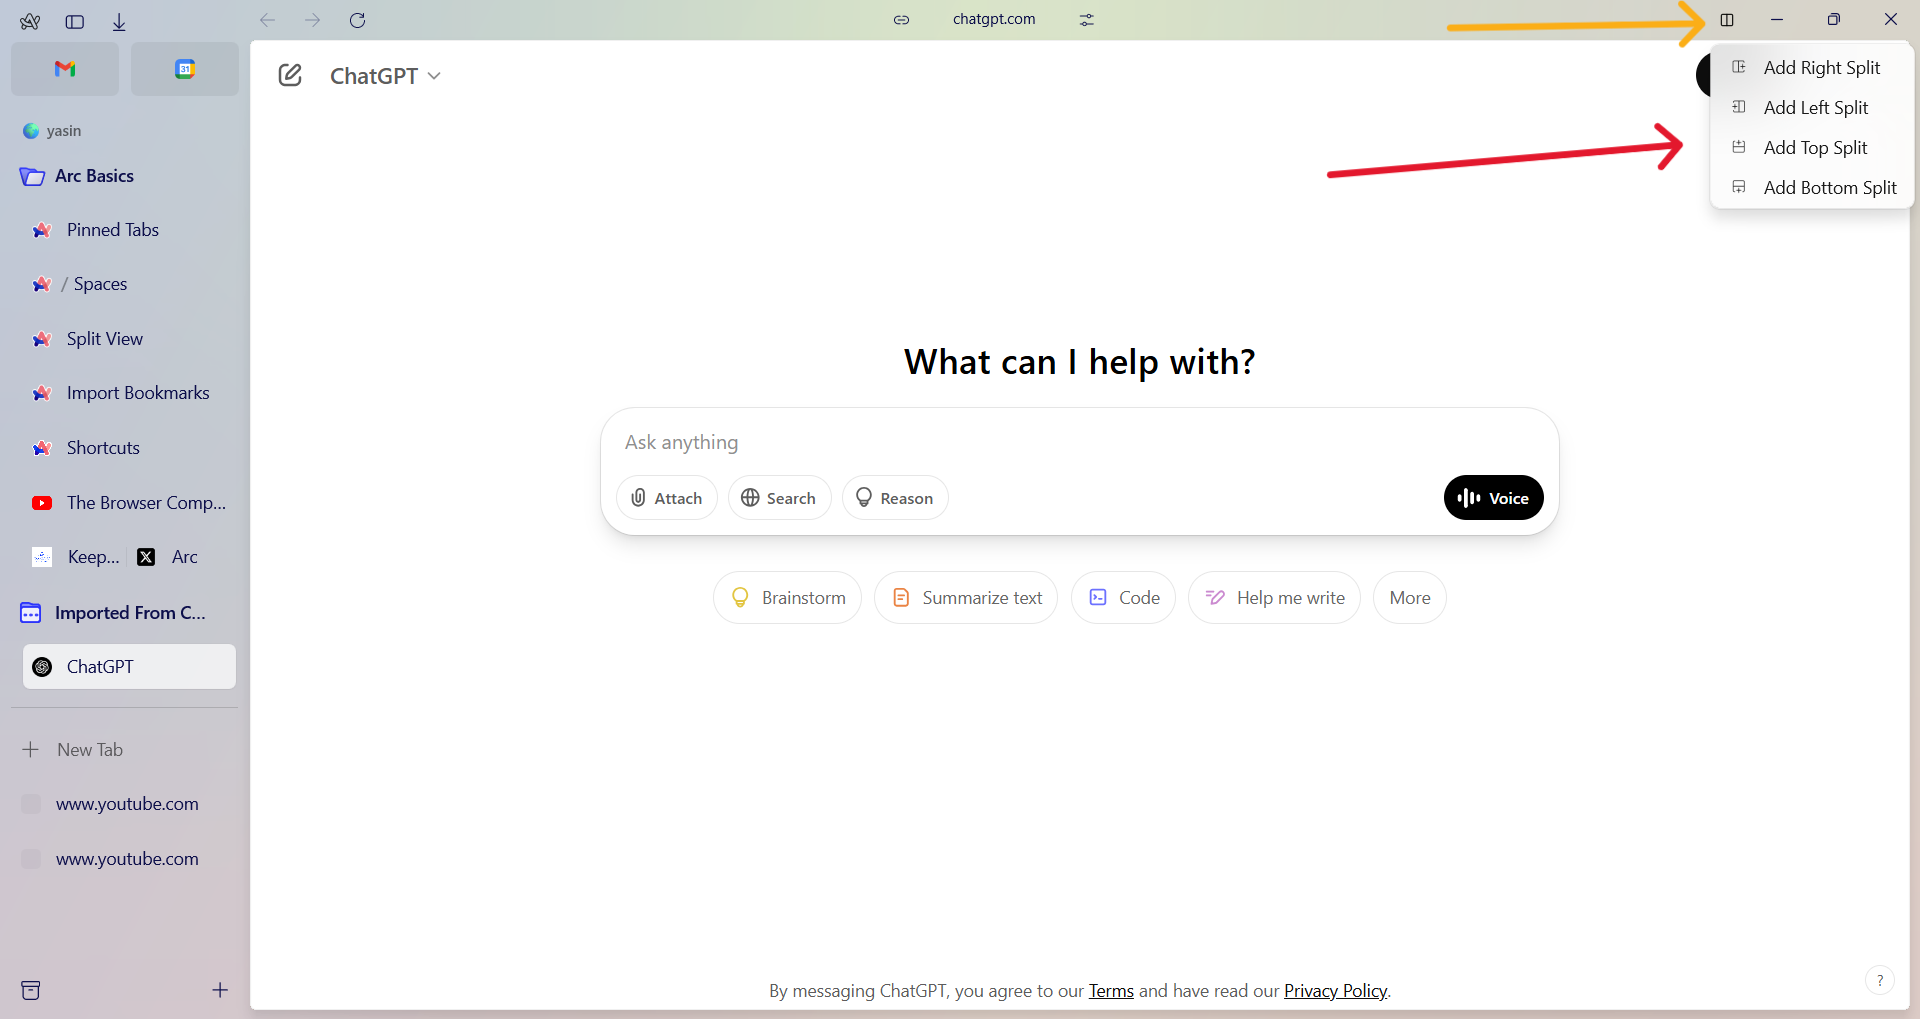Viewport: 1920px width, 1019px height.
Task: Open a New Tab
Action: click(125, 750)
